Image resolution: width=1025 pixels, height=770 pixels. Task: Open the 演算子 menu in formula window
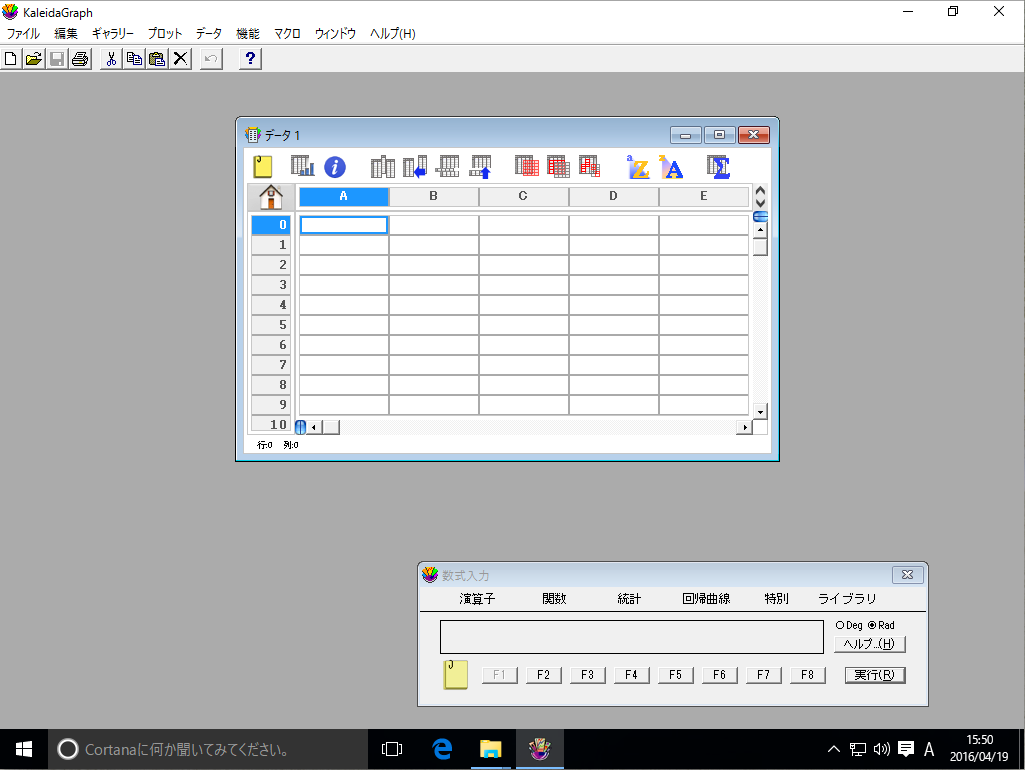(x=477, y=599)
